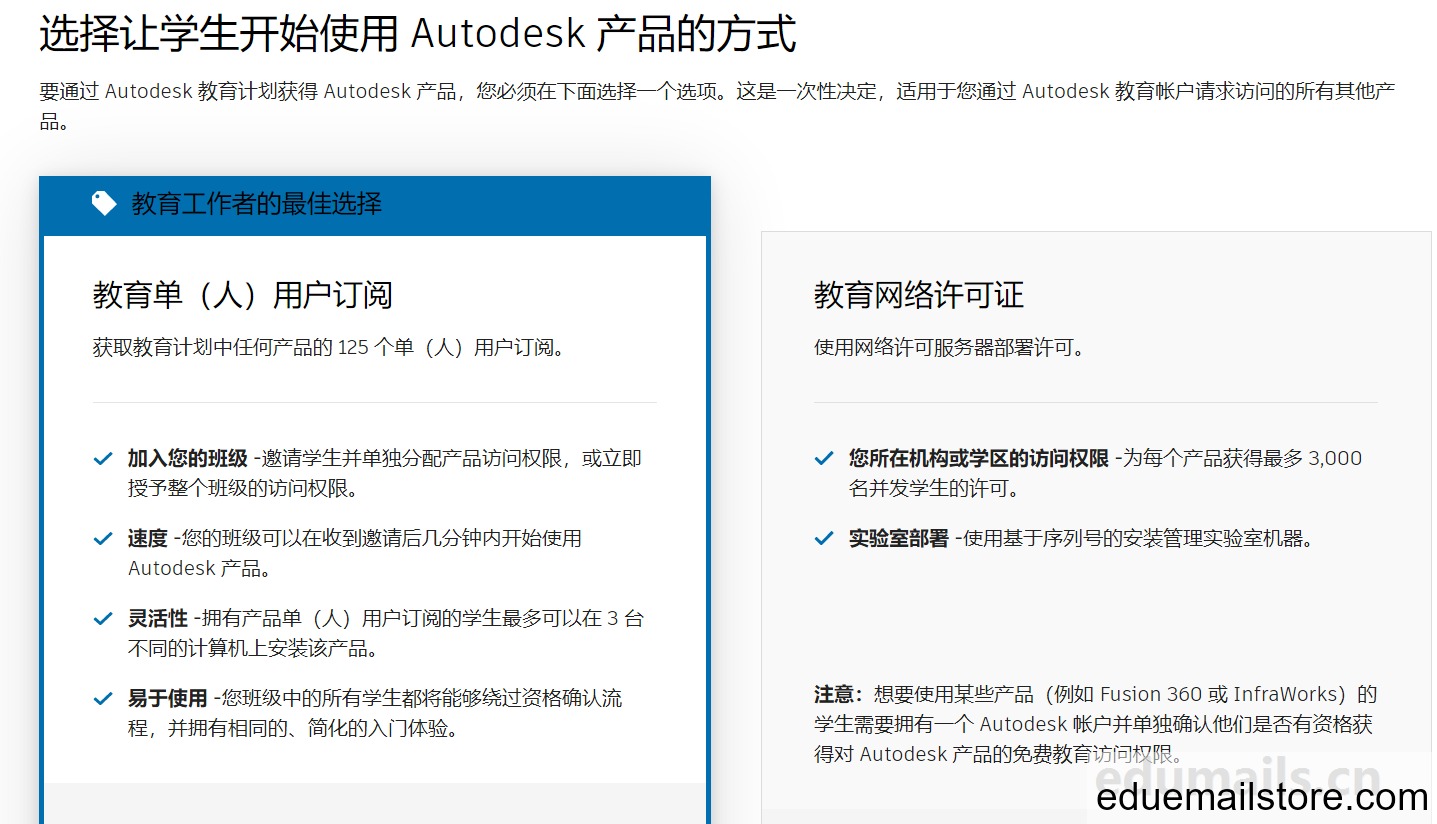Select the 教育网络许可证 card heading
Screen dimensions: 1437x824
tap(919, 295)
